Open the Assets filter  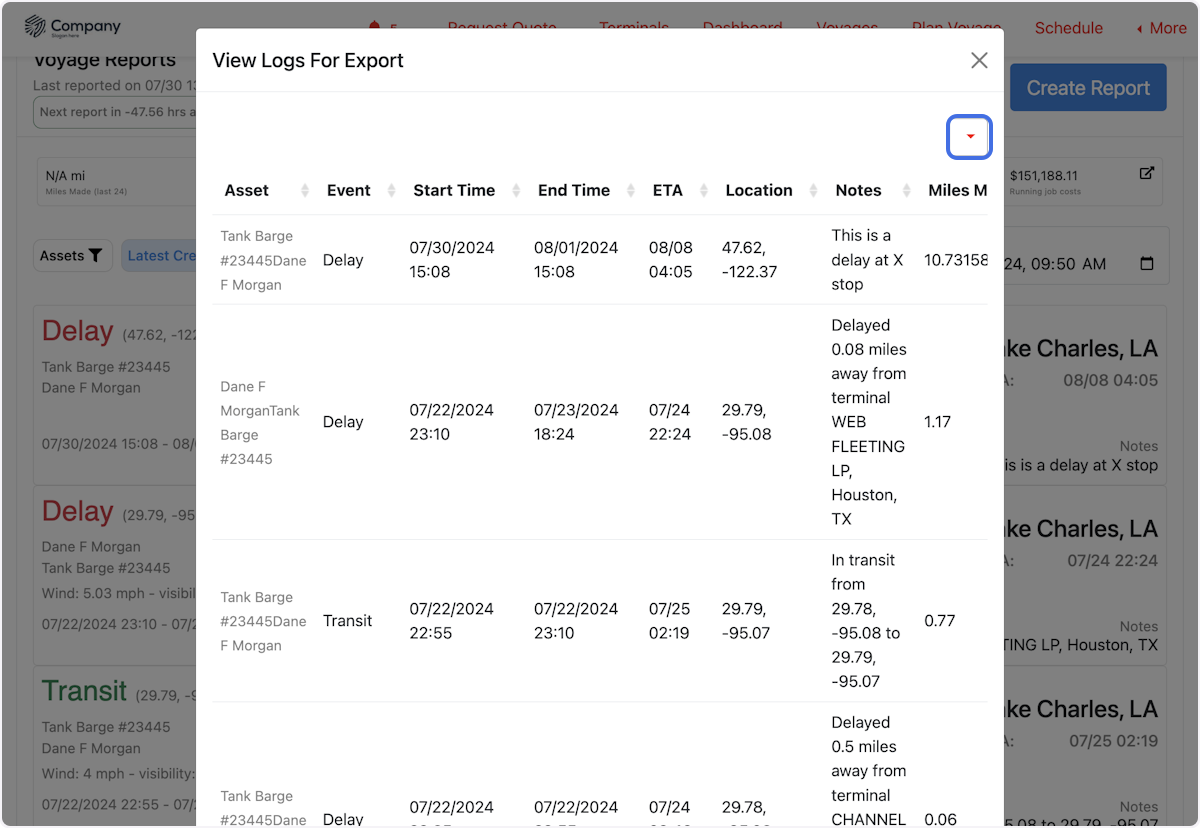(x=72, y=256)
